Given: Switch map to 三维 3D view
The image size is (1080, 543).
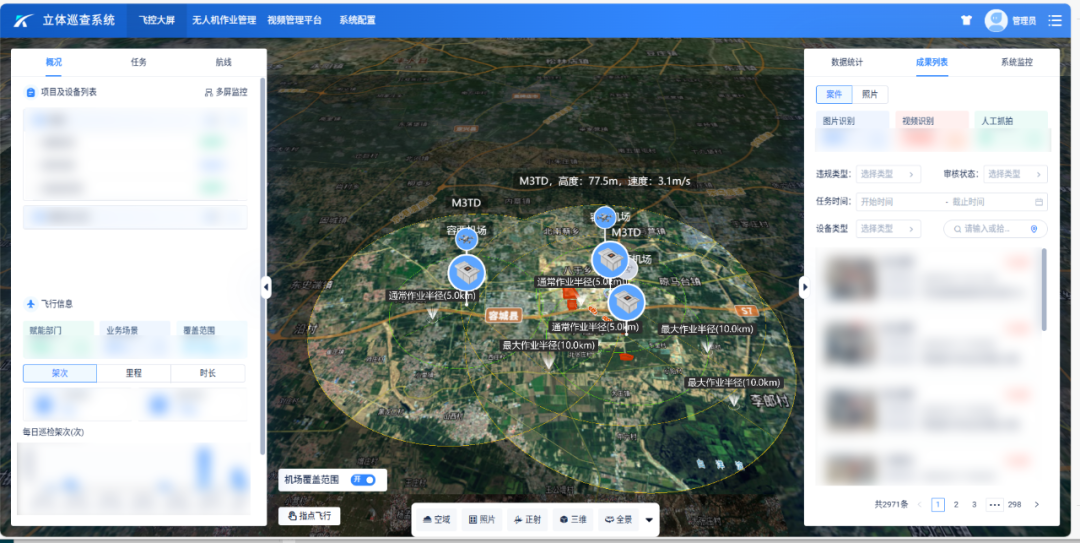Looking at the screenshot, I should point(574,519).
